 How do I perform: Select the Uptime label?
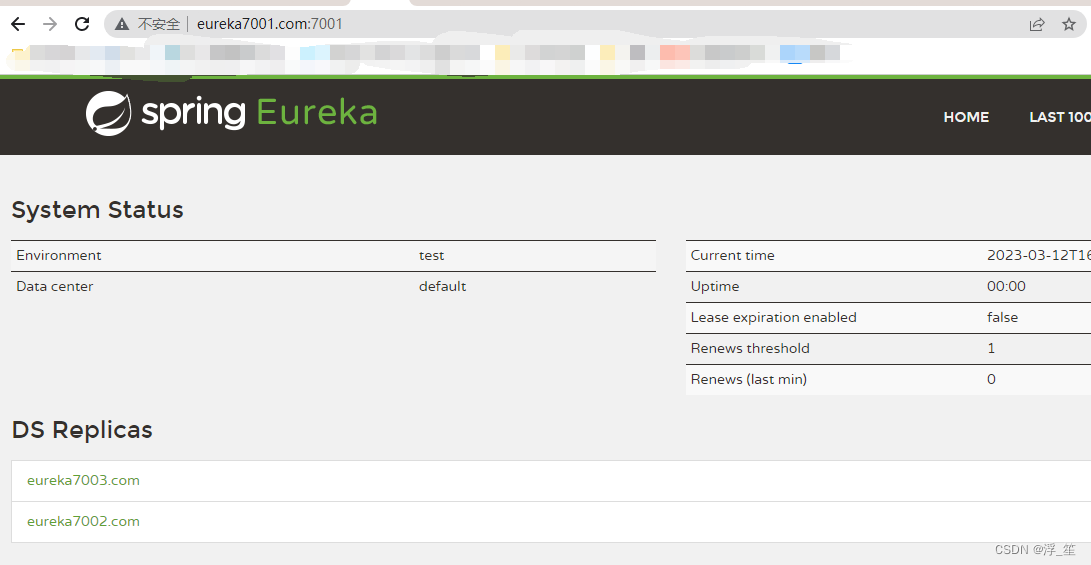715,286
